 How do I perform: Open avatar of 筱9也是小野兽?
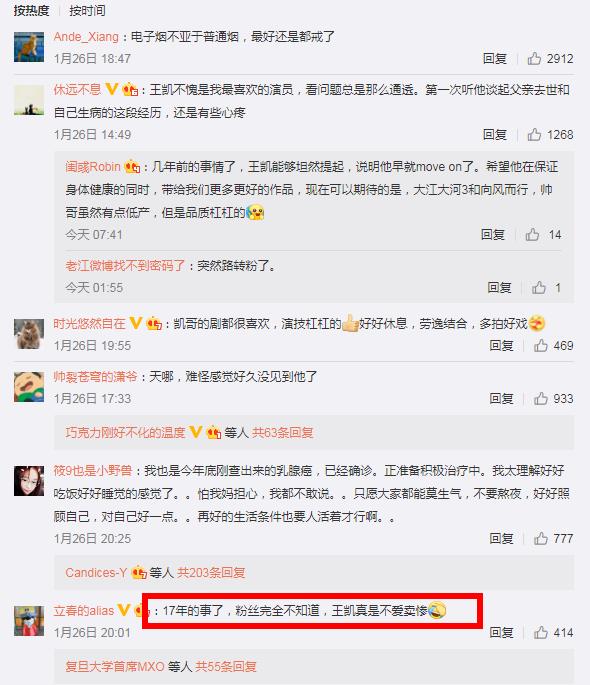point(29,481)
